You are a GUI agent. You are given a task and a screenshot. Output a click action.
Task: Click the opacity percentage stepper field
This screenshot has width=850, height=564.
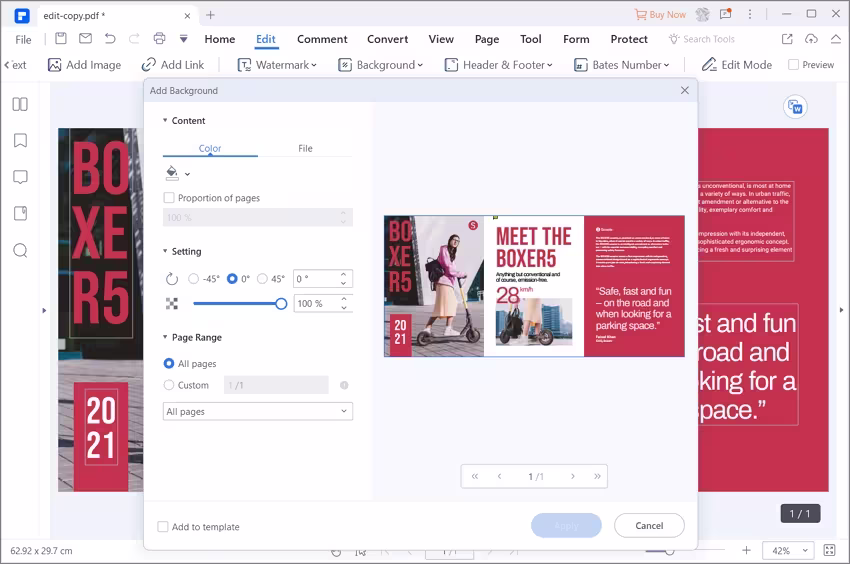pos(323,304)
